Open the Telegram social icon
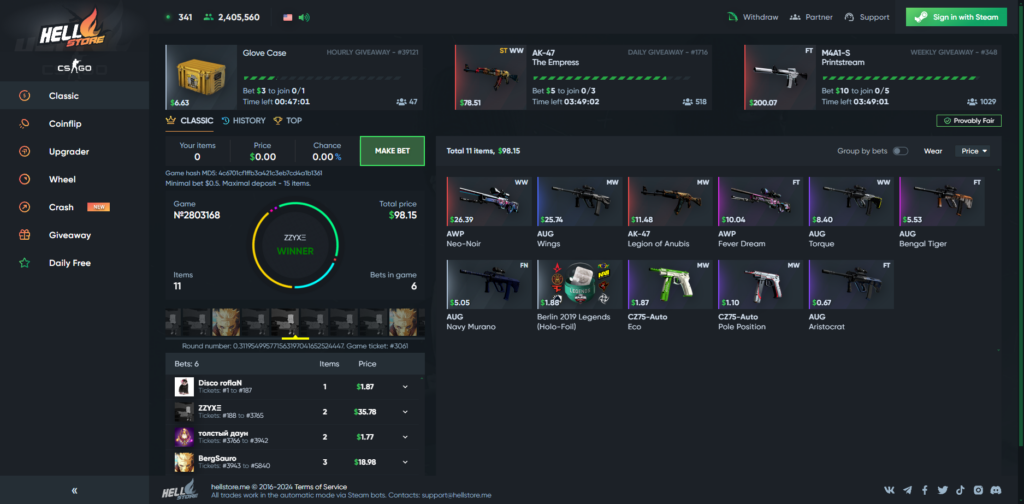Image resolution: width=1024 pixels, height=504 pixels. pos(907,490)
